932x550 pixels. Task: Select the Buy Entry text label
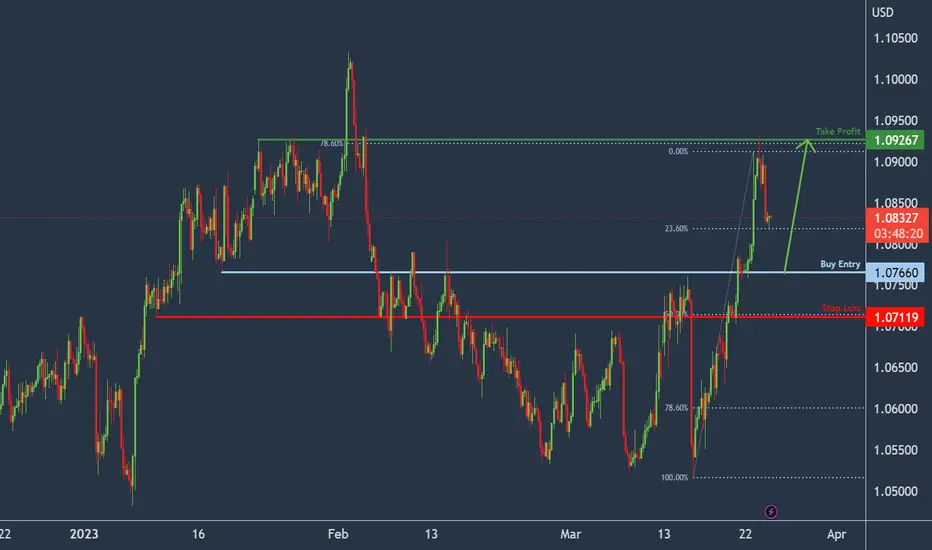coord(840,264)
